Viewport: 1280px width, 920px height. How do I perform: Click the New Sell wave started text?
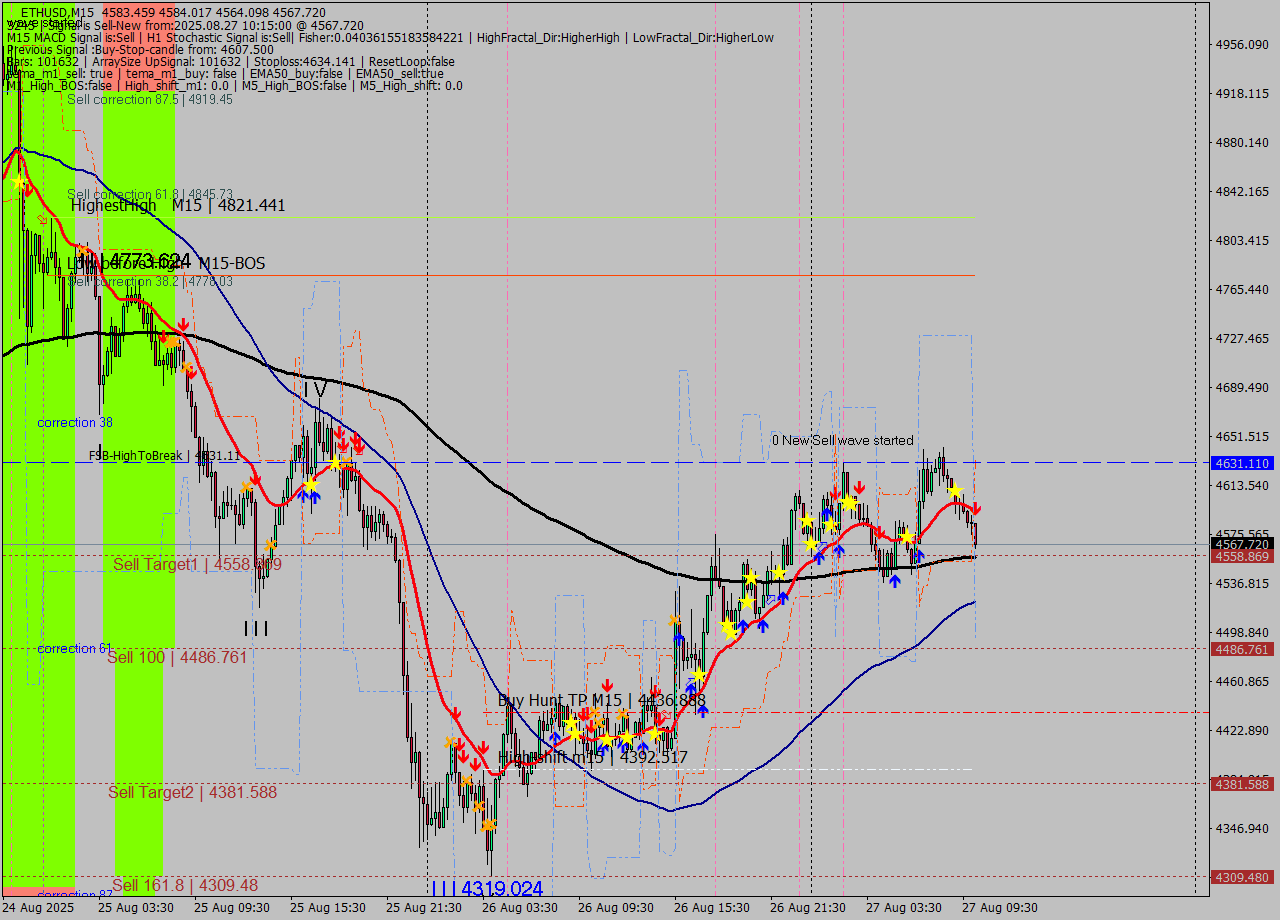pyautogui.click(x=842, y=440)
